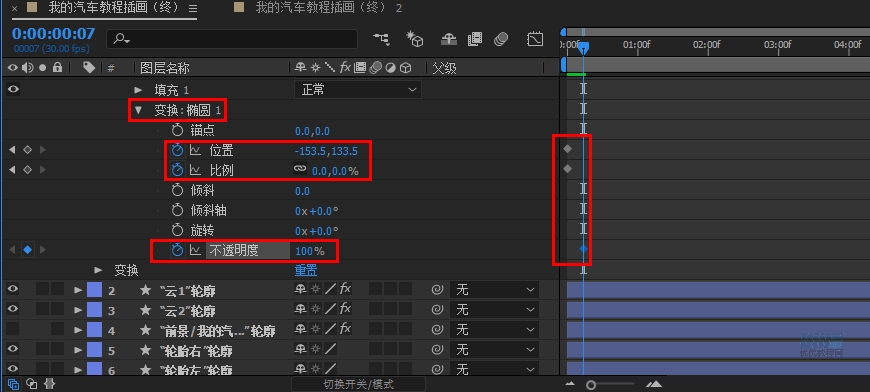Click the stopwatch for 位置
Image resolution: width=870 pixels, height=392 pixels.
click(177, 150)
